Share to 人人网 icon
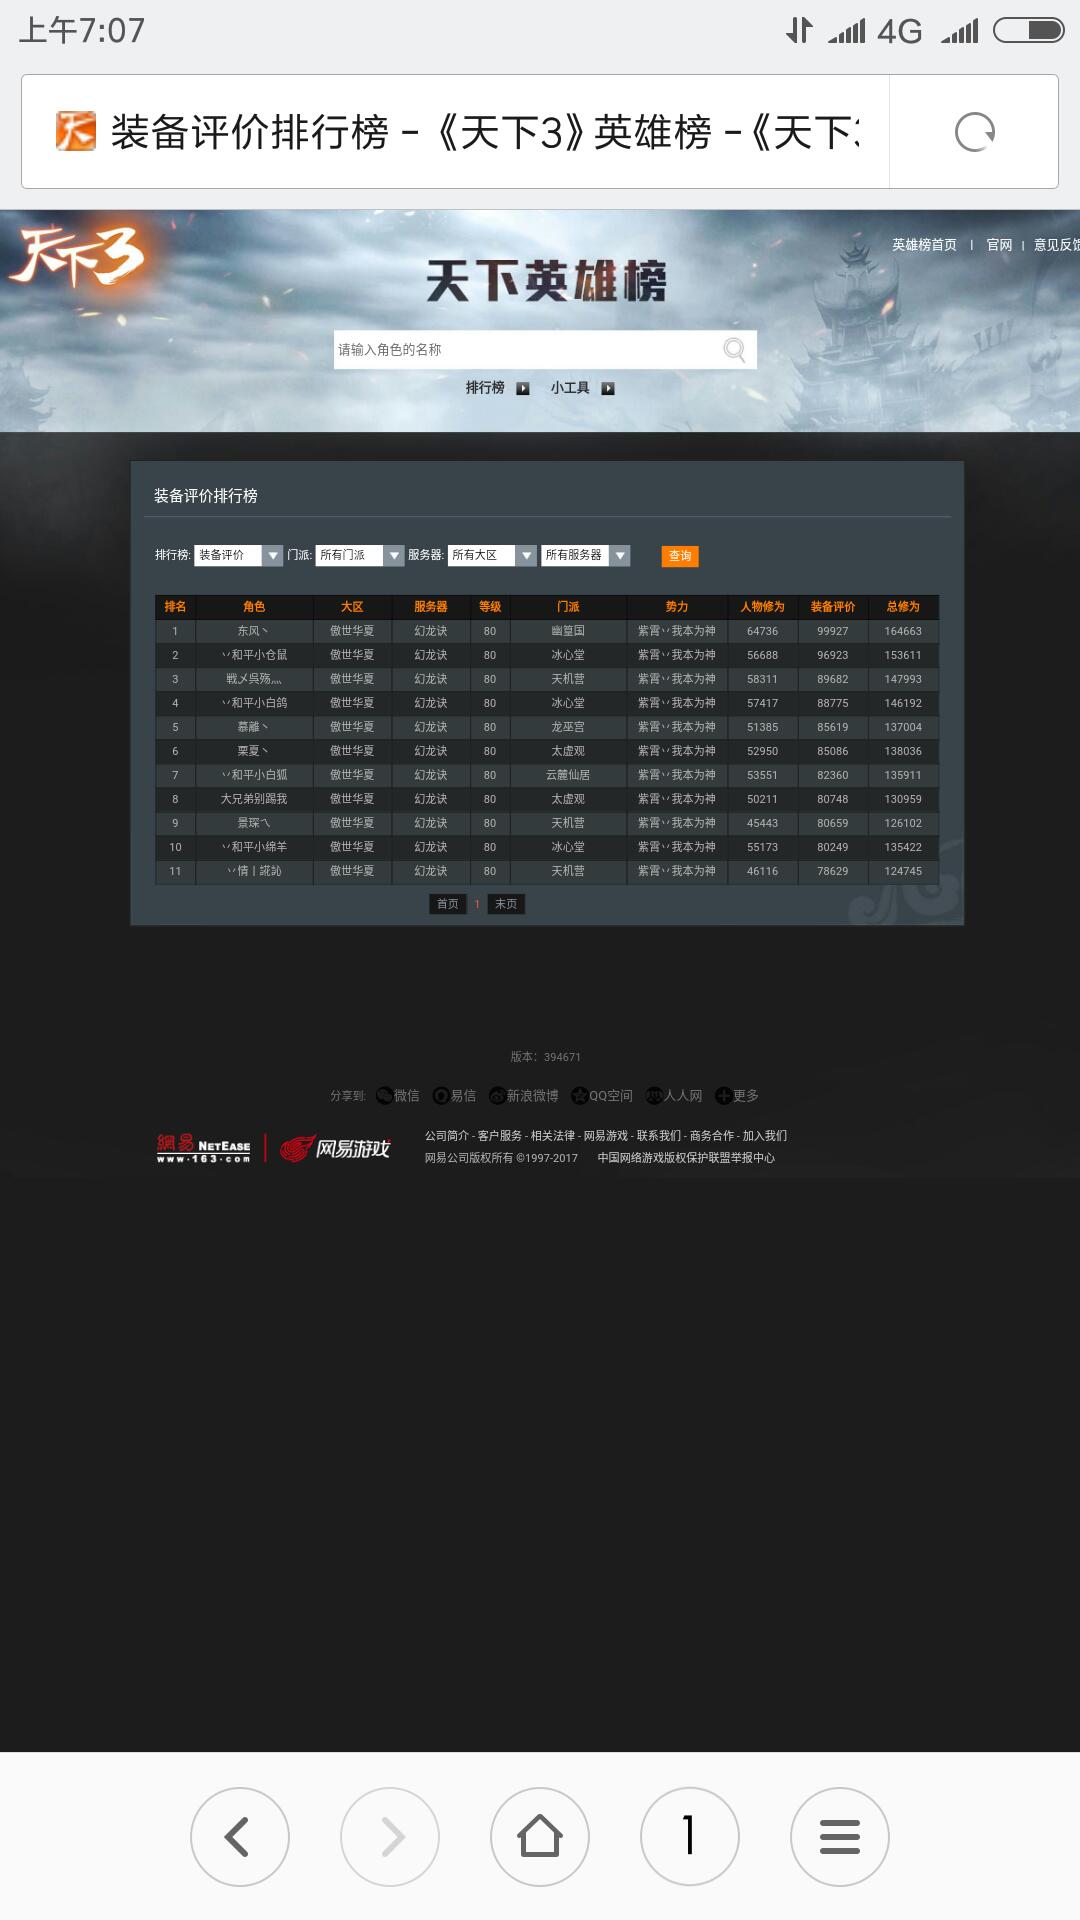 tap(655, 1096)
